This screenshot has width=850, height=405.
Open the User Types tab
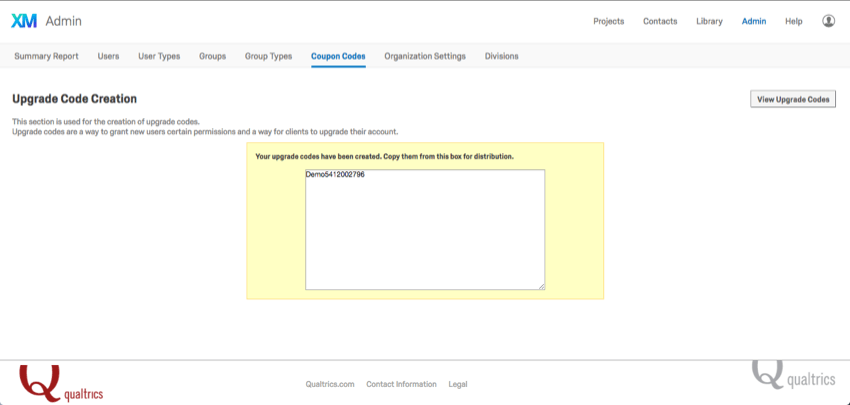[x=159, y=56]
